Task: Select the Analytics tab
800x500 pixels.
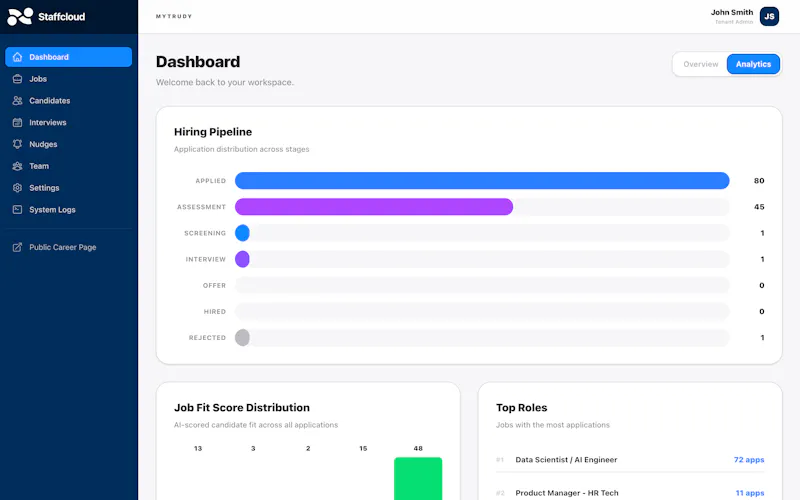Action: [x=753, y=64]
